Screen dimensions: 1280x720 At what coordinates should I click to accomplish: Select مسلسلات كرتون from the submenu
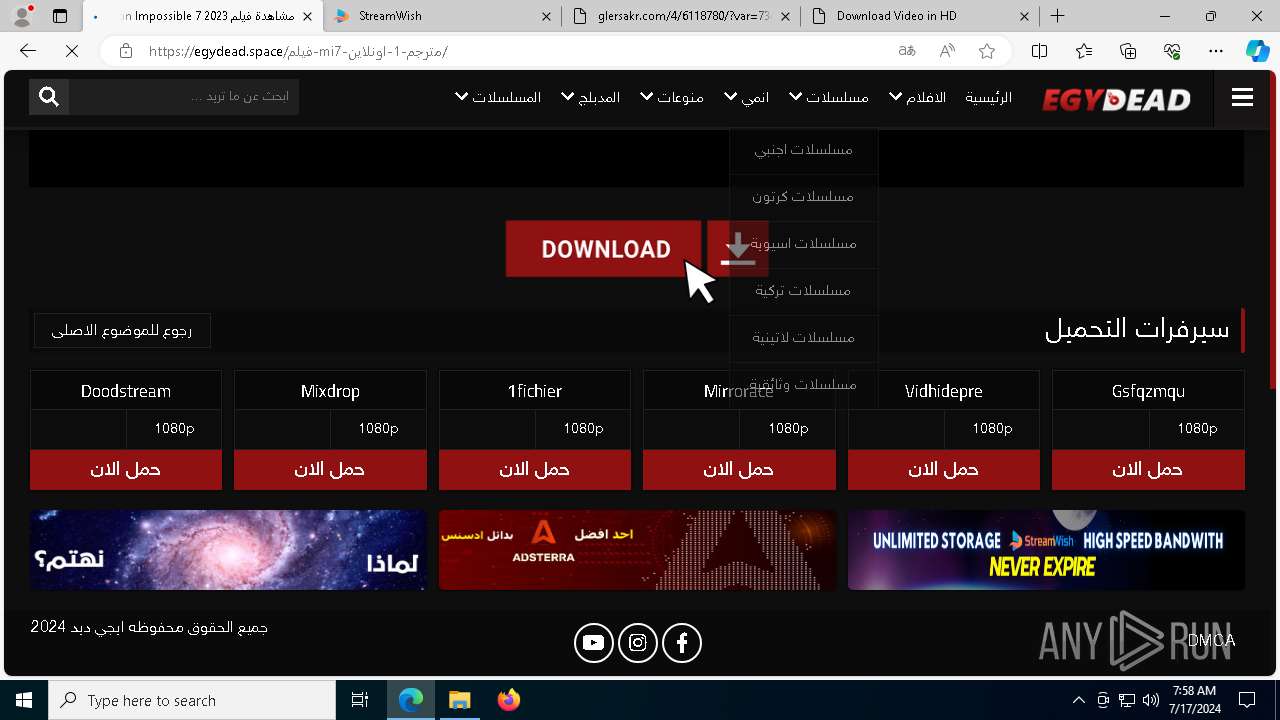[x=803, y=196]
